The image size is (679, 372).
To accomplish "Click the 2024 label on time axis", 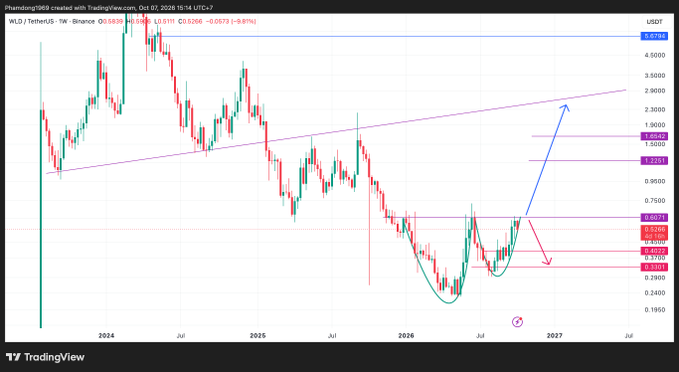I will coord(106,336).
